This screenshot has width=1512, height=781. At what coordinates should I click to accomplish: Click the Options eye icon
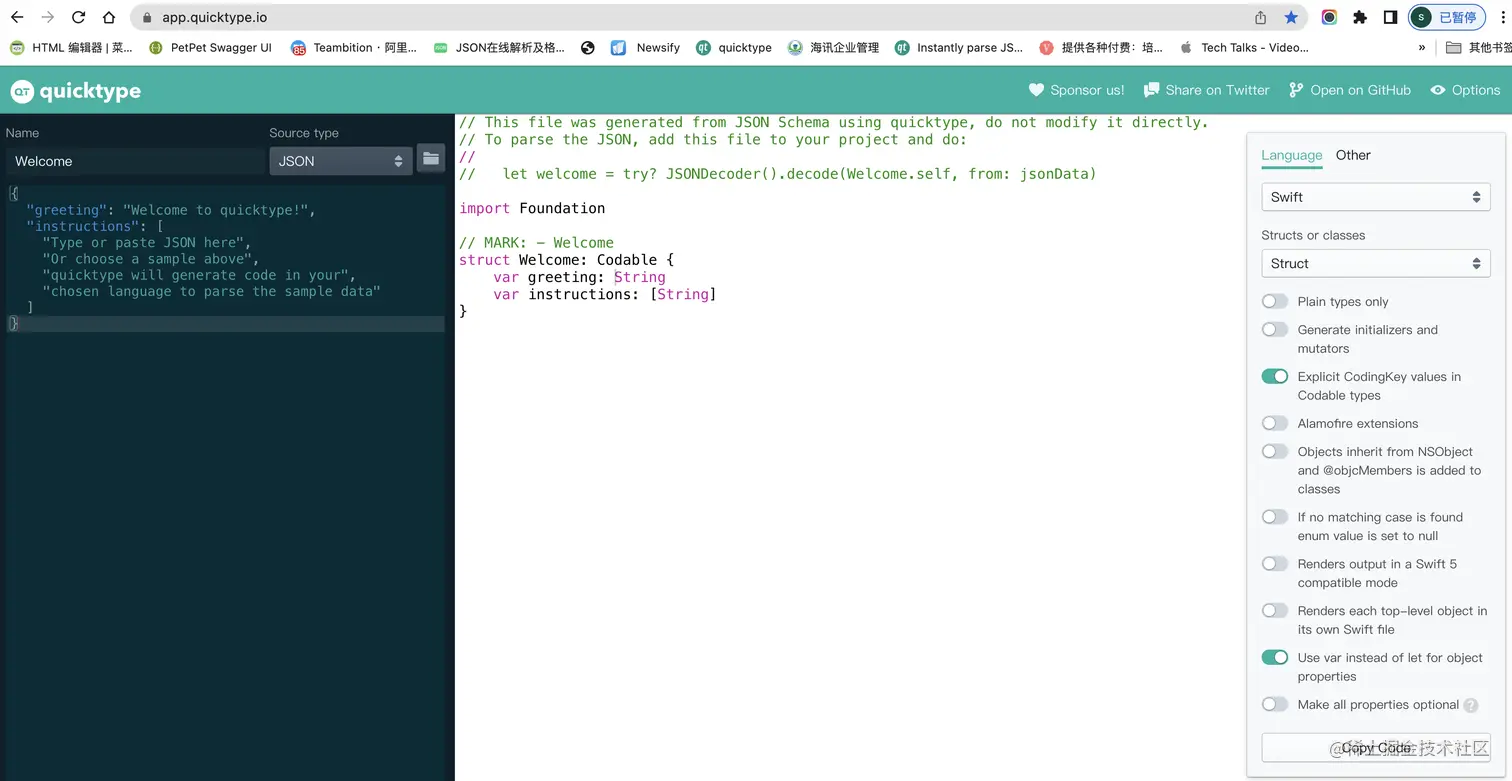click(x=1438, y=90)
